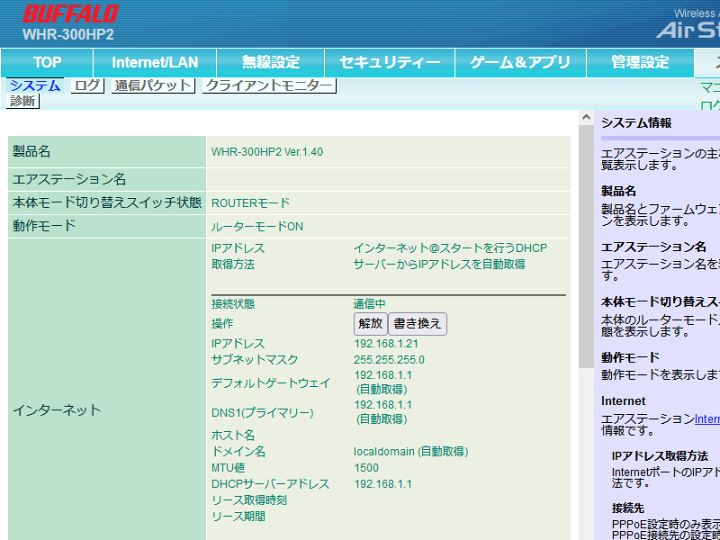Open the セキュリティー tab
This screenshot has height=540, width=720.
point(389,62)
